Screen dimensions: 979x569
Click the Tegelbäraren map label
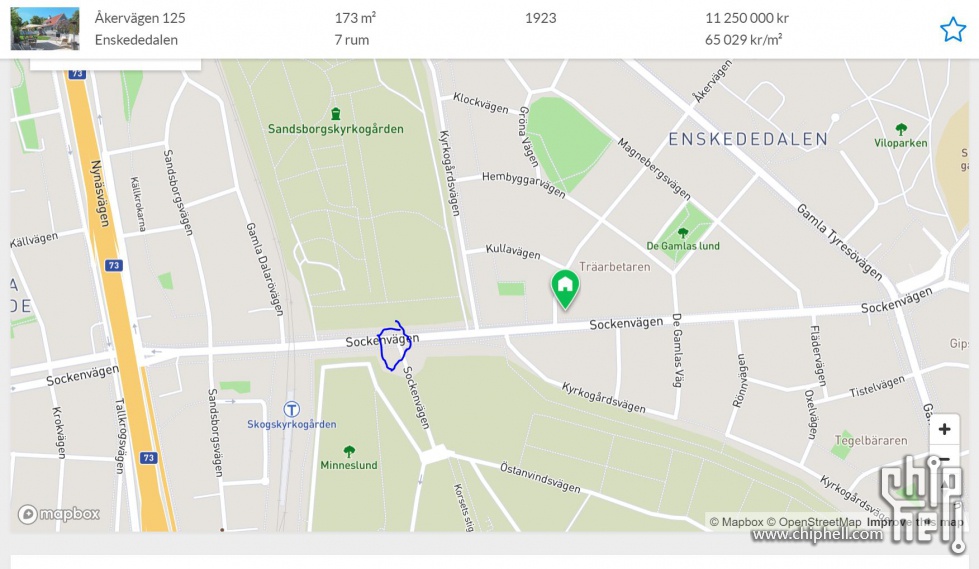tap(871, 440)
